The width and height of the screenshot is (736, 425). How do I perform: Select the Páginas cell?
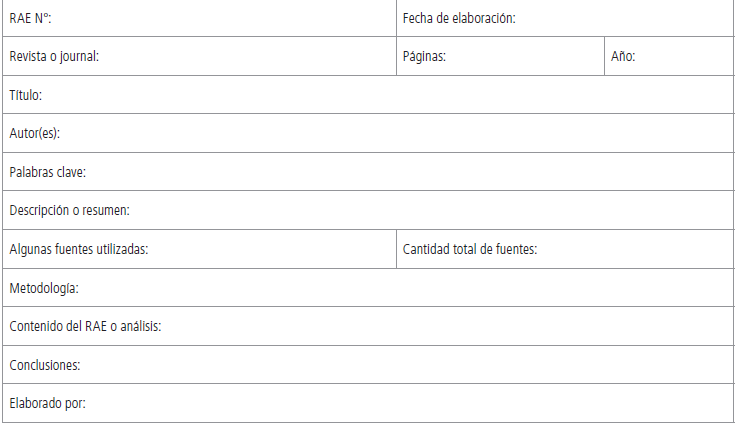tap(520, 57)
